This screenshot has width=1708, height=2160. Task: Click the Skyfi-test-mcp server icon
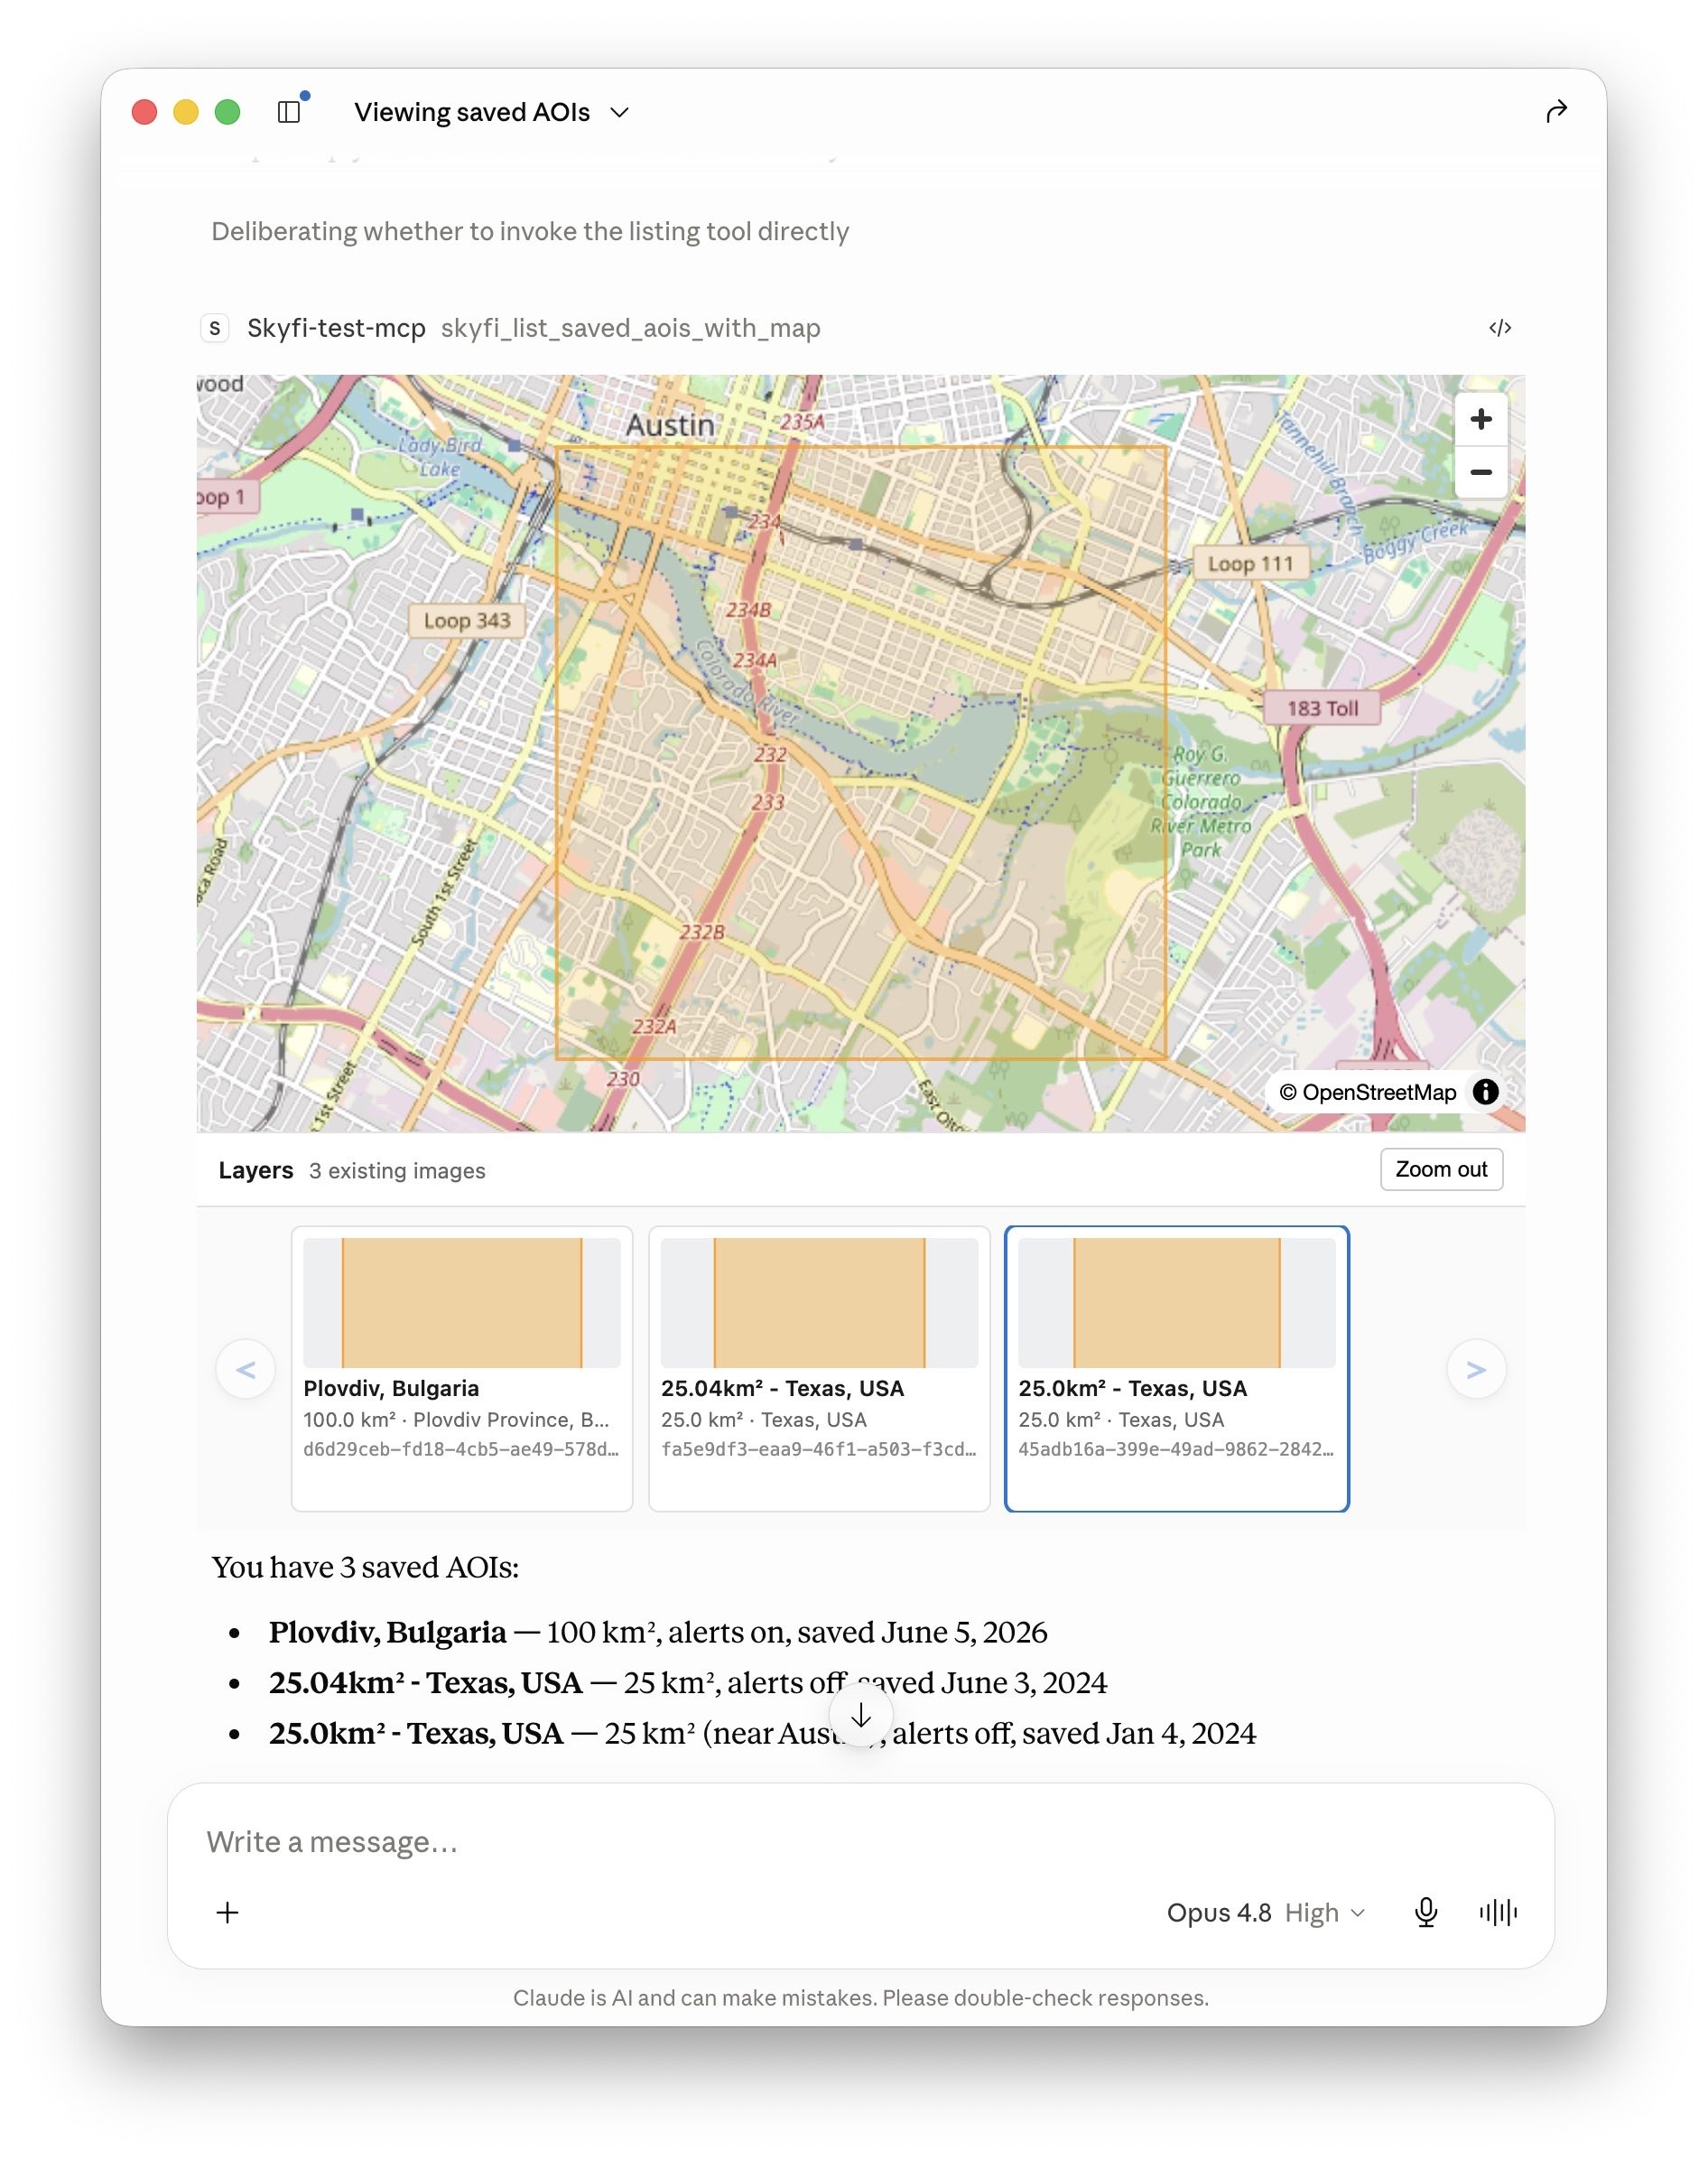pos(215,328)
